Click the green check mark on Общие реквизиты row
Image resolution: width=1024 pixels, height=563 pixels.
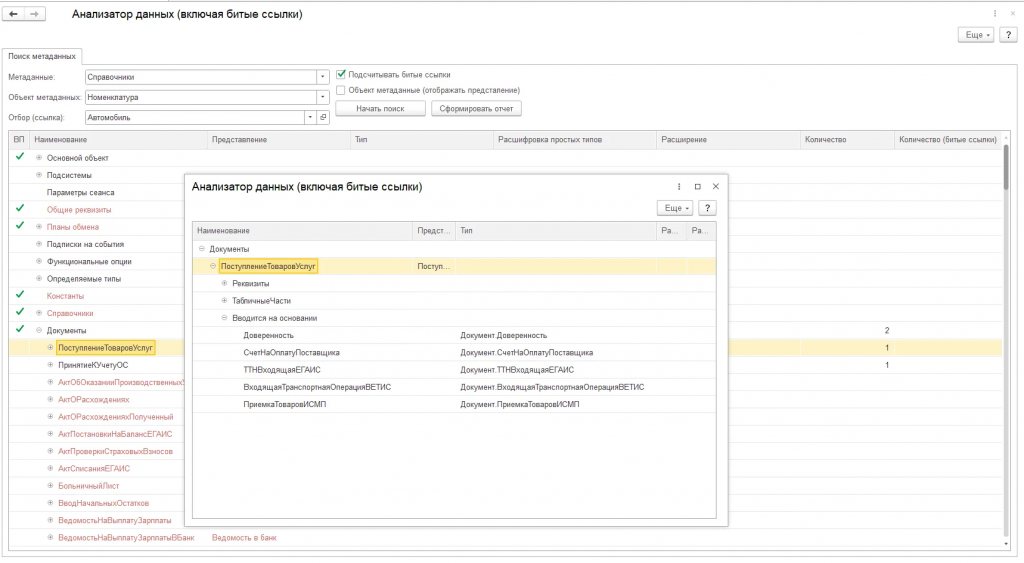[x=20, y=208]
